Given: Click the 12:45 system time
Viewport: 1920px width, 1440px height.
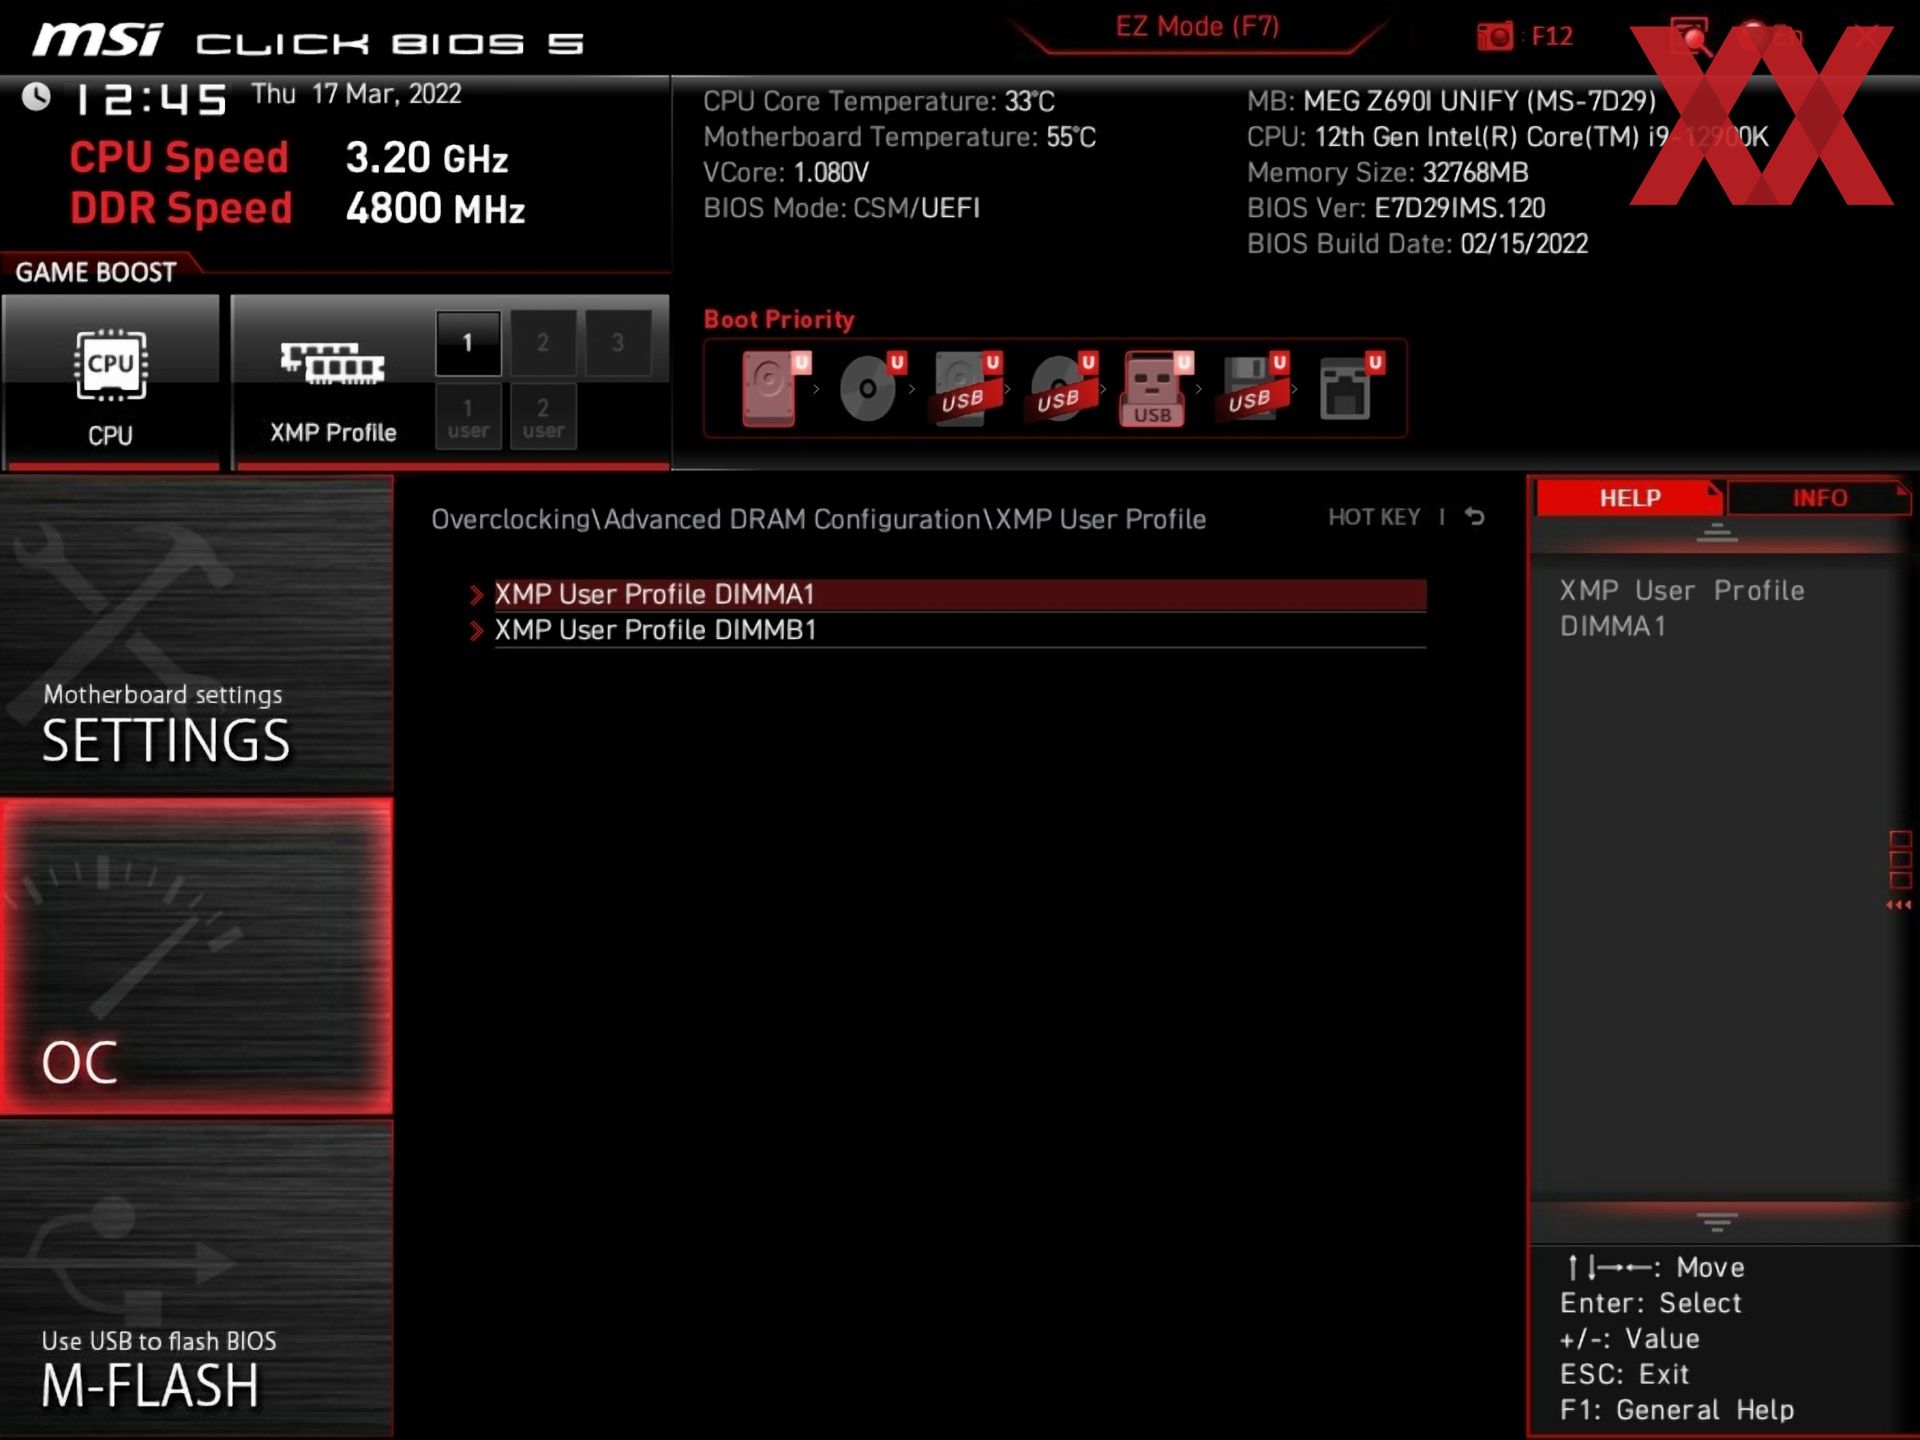Looking at the screenshot, I should pyautogui.click(x=151, y=99).
